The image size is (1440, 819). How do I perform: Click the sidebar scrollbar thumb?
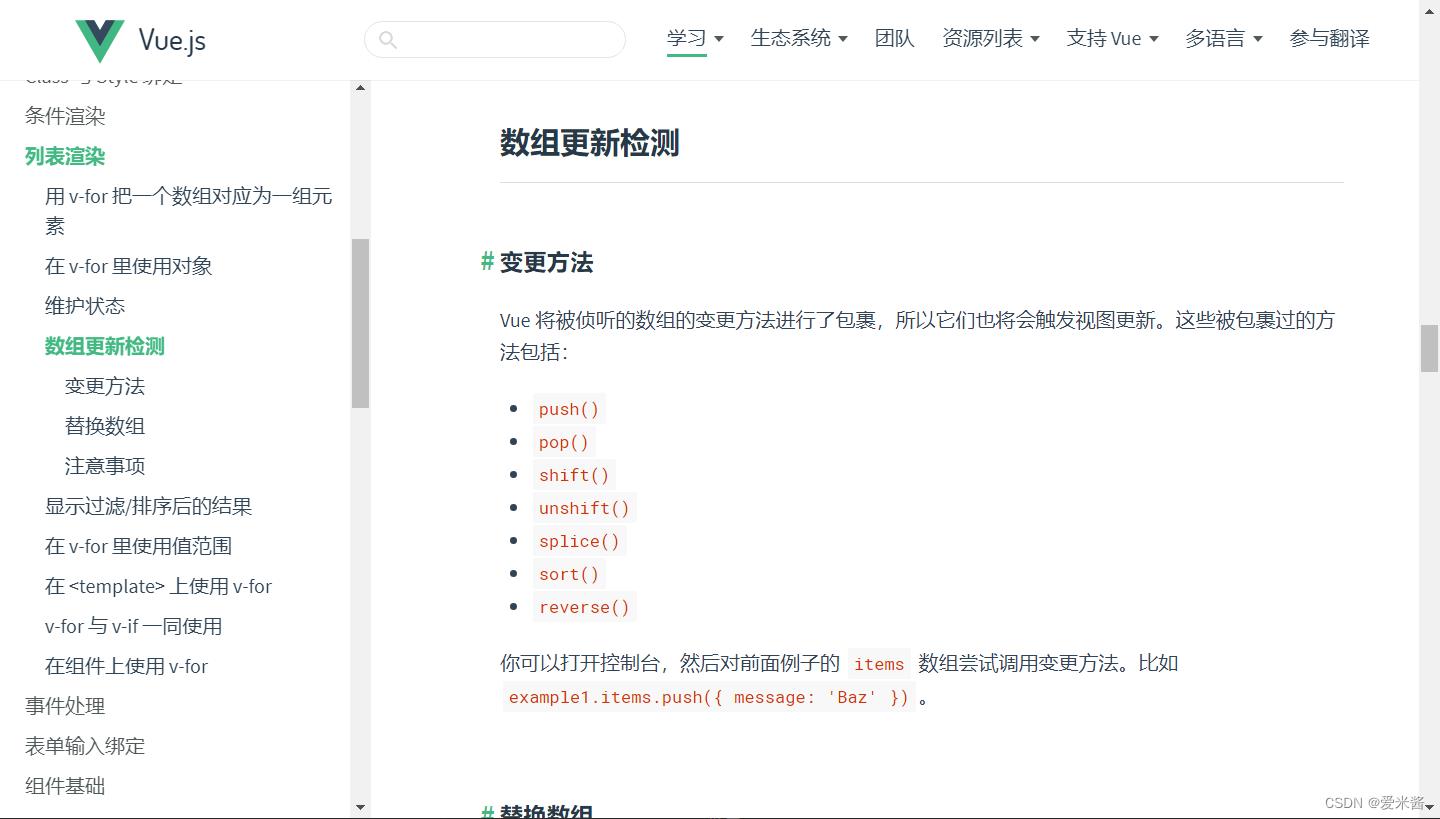[x=360, y=323]
